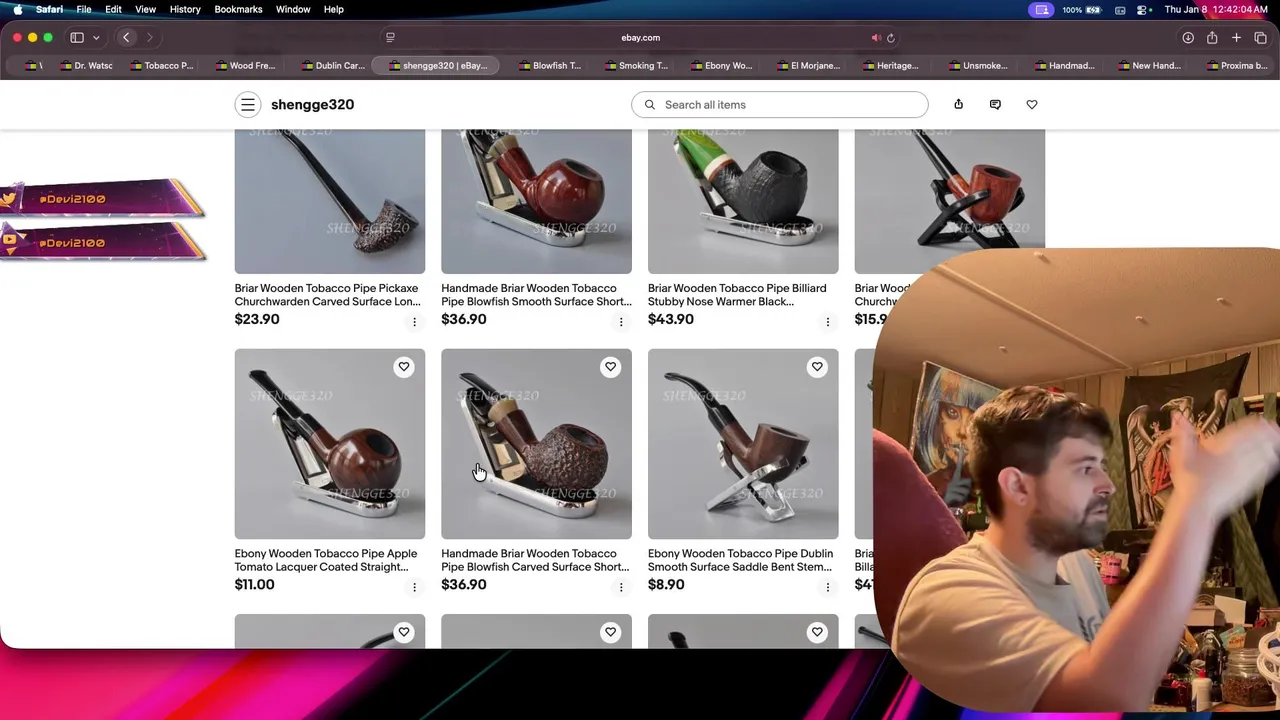Open the View menu
1280x720 pixels.
145,9
